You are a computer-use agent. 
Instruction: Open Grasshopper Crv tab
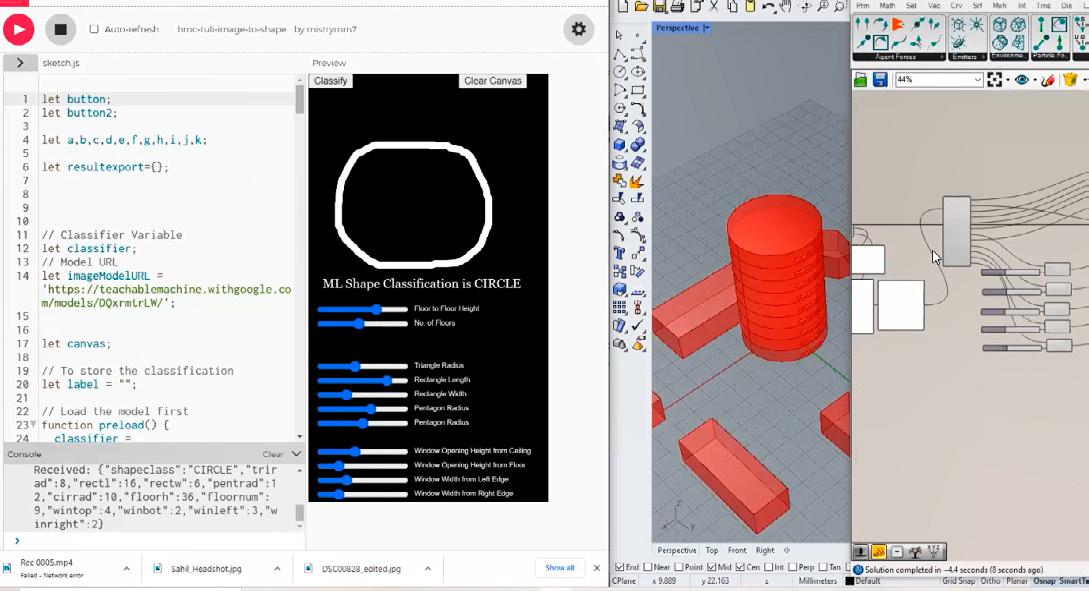click(956, 5)
